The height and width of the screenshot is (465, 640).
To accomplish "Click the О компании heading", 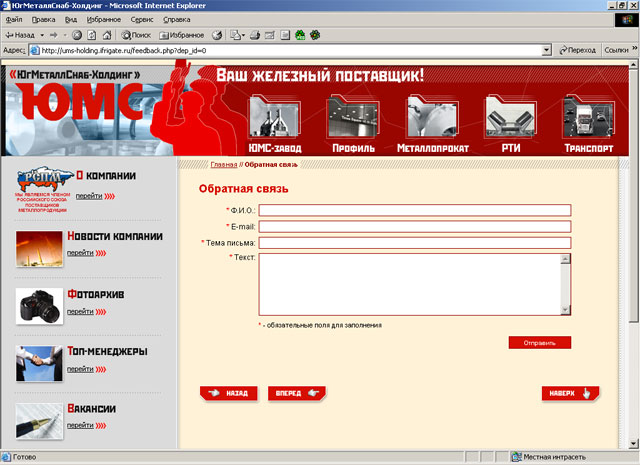I will [x=106, y=176].
